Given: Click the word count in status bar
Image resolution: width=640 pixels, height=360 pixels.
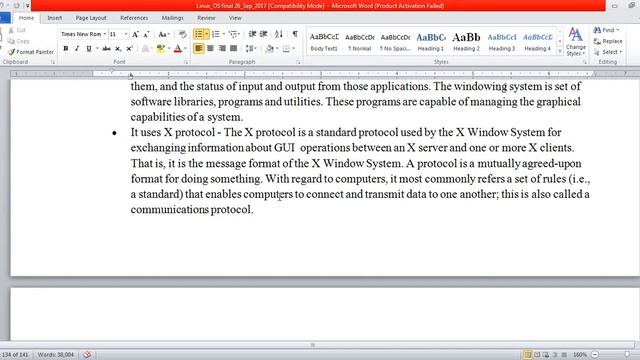Looking at the screenshot, I should click(x=56, y=355).
